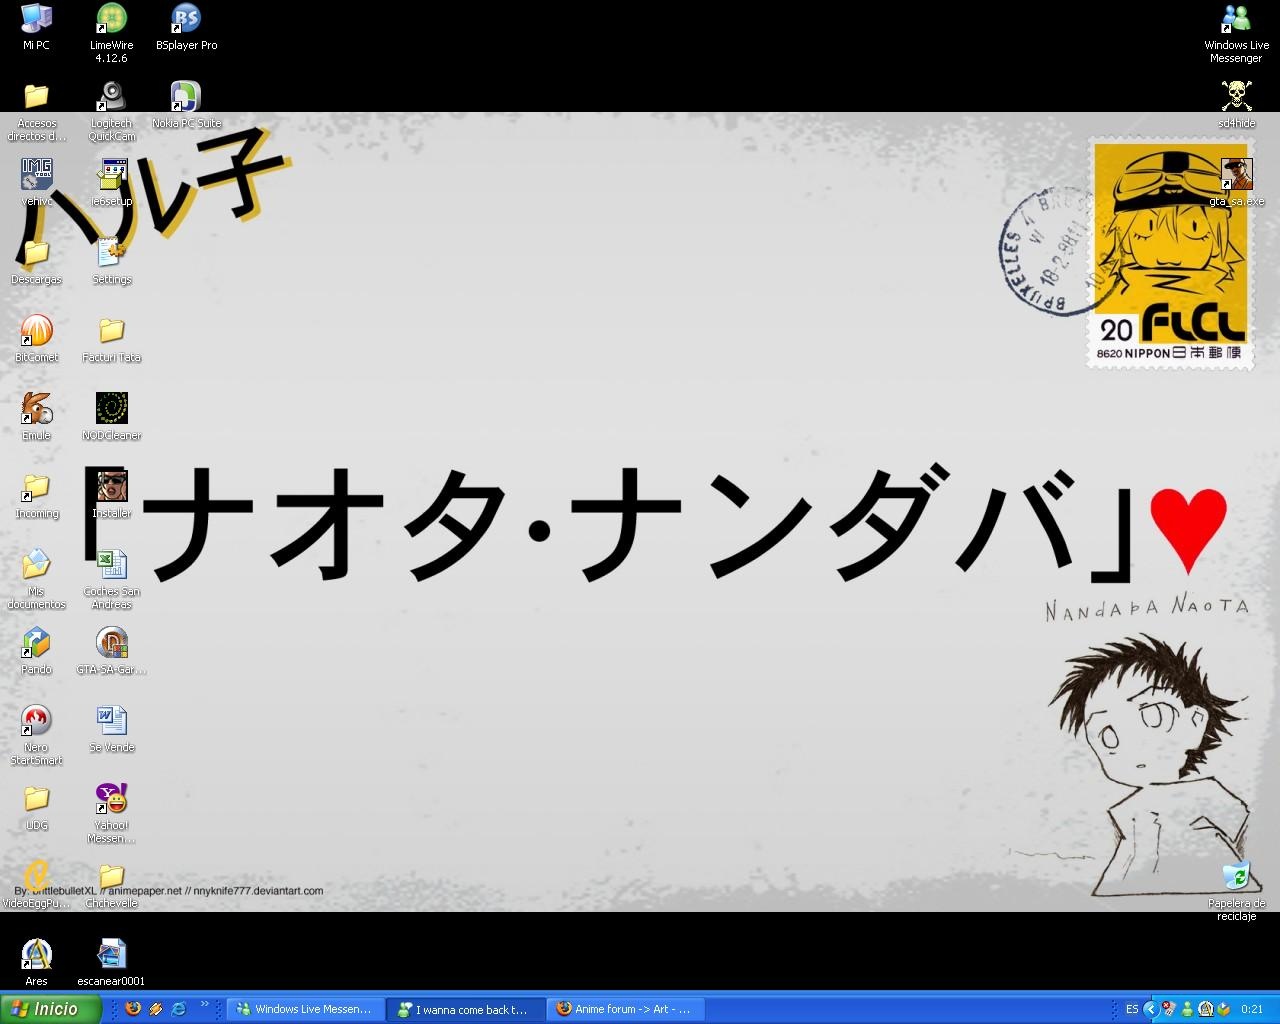
Task: Select the IMG tool desktop icon
Action: point(36,183)
